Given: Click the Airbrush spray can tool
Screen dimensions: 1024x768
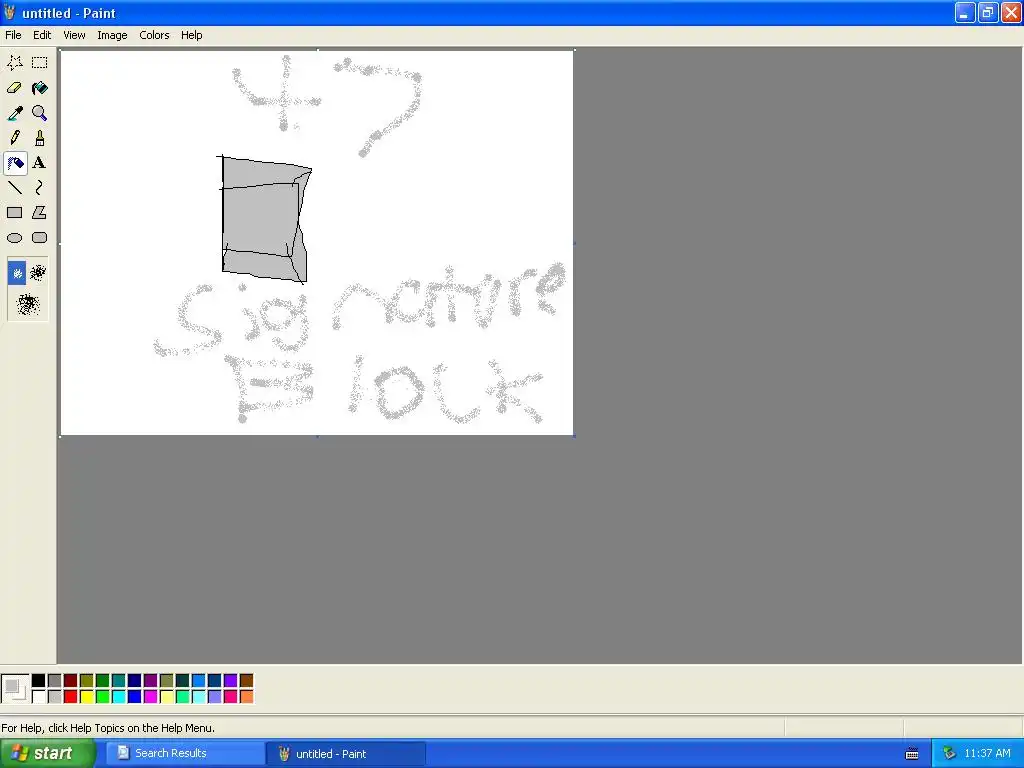Looking at the screenshot, I should tap(14, 163).
